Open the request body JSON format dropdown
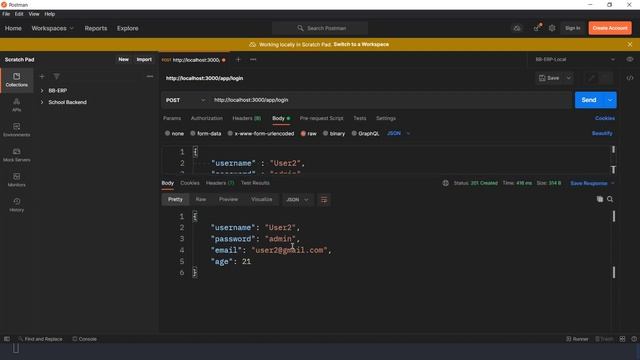 point(398,133)
